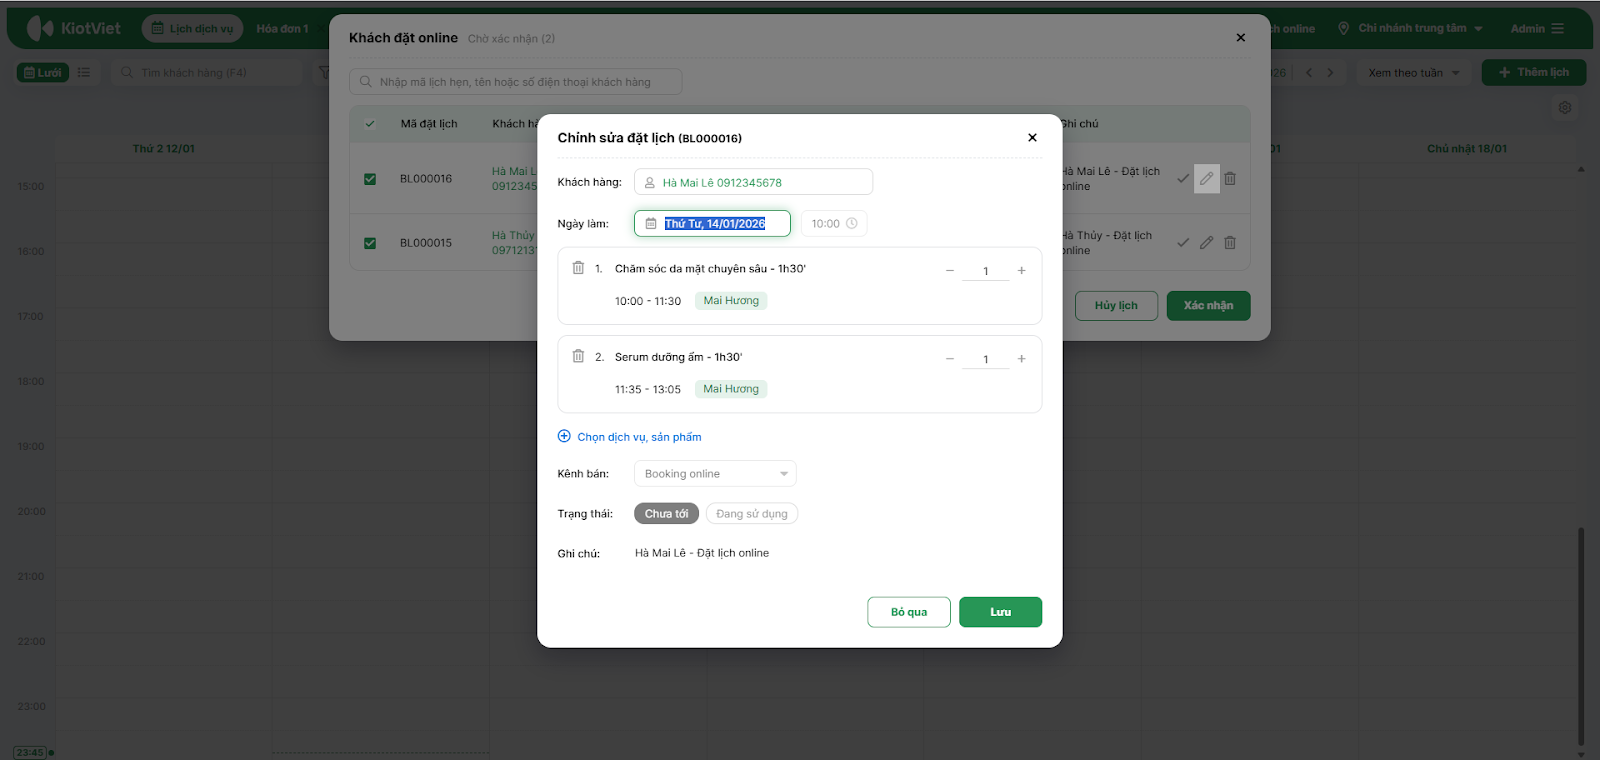Open the Hóa đơn 1 tab

[x=282, y=29]
